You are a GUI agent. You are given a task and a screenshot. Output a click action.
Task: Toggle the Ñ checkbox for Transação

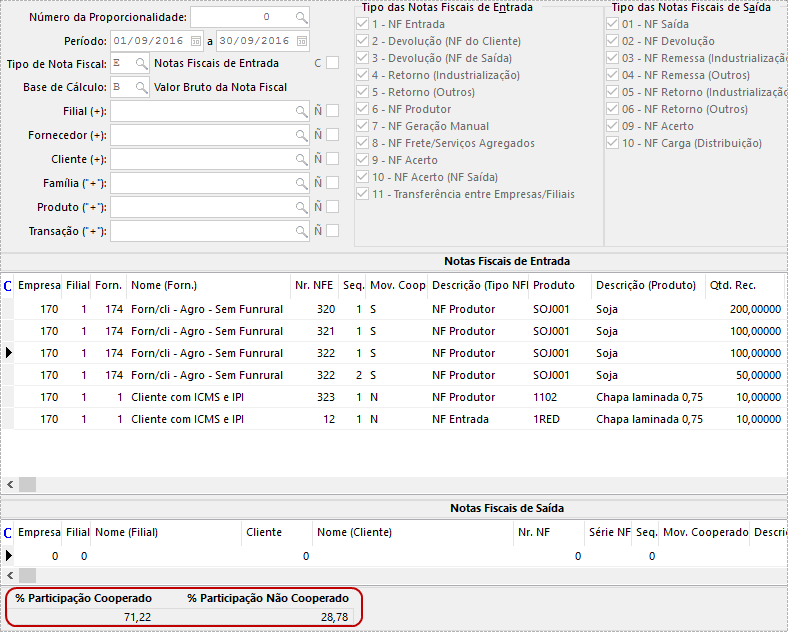[x=332, y=231]
